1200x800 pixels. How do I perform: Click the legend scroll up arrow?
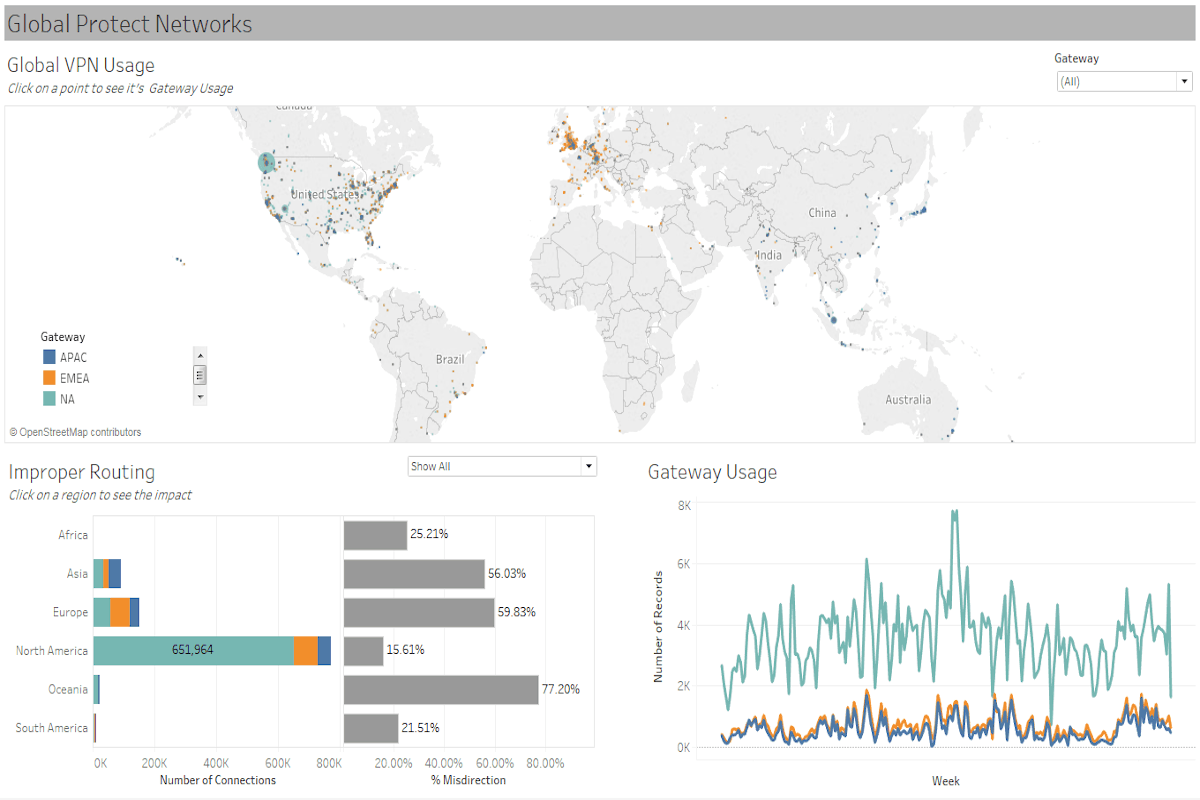point(200,355)
